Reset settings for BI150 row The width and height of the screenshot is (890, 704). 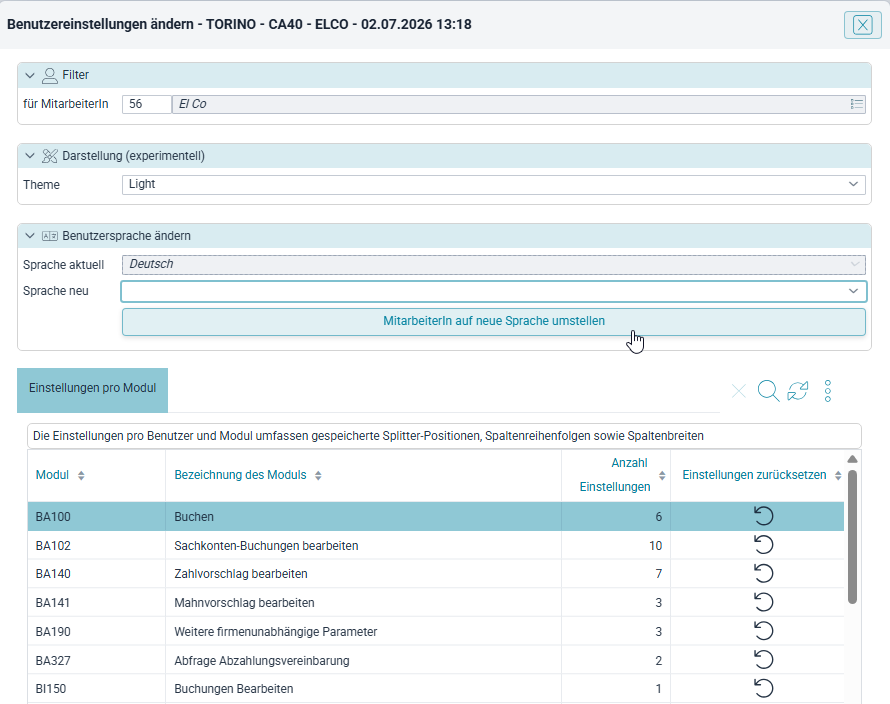click(x=763, y=689)
